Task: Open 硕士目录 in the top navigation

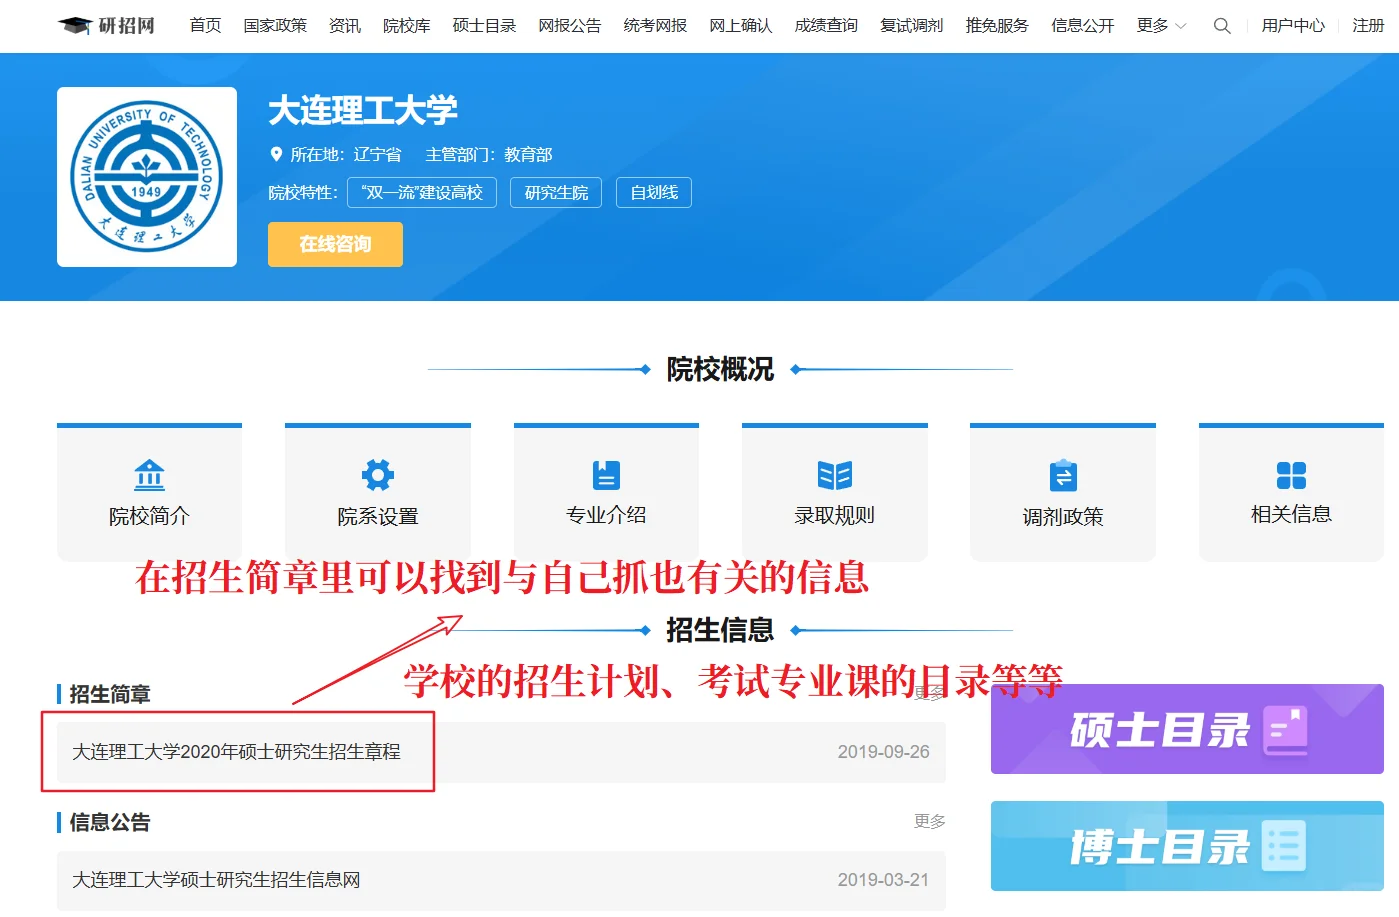Action: coord(484,26)
